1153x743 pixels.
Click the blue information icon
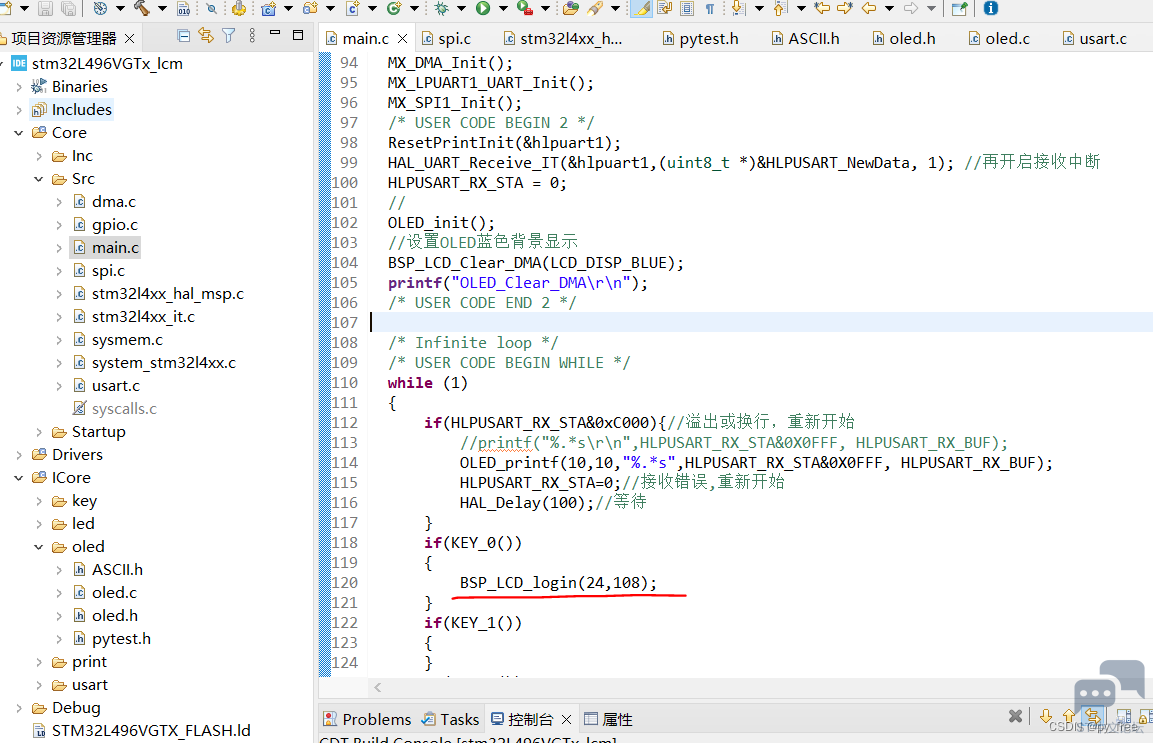coord(990,8)
